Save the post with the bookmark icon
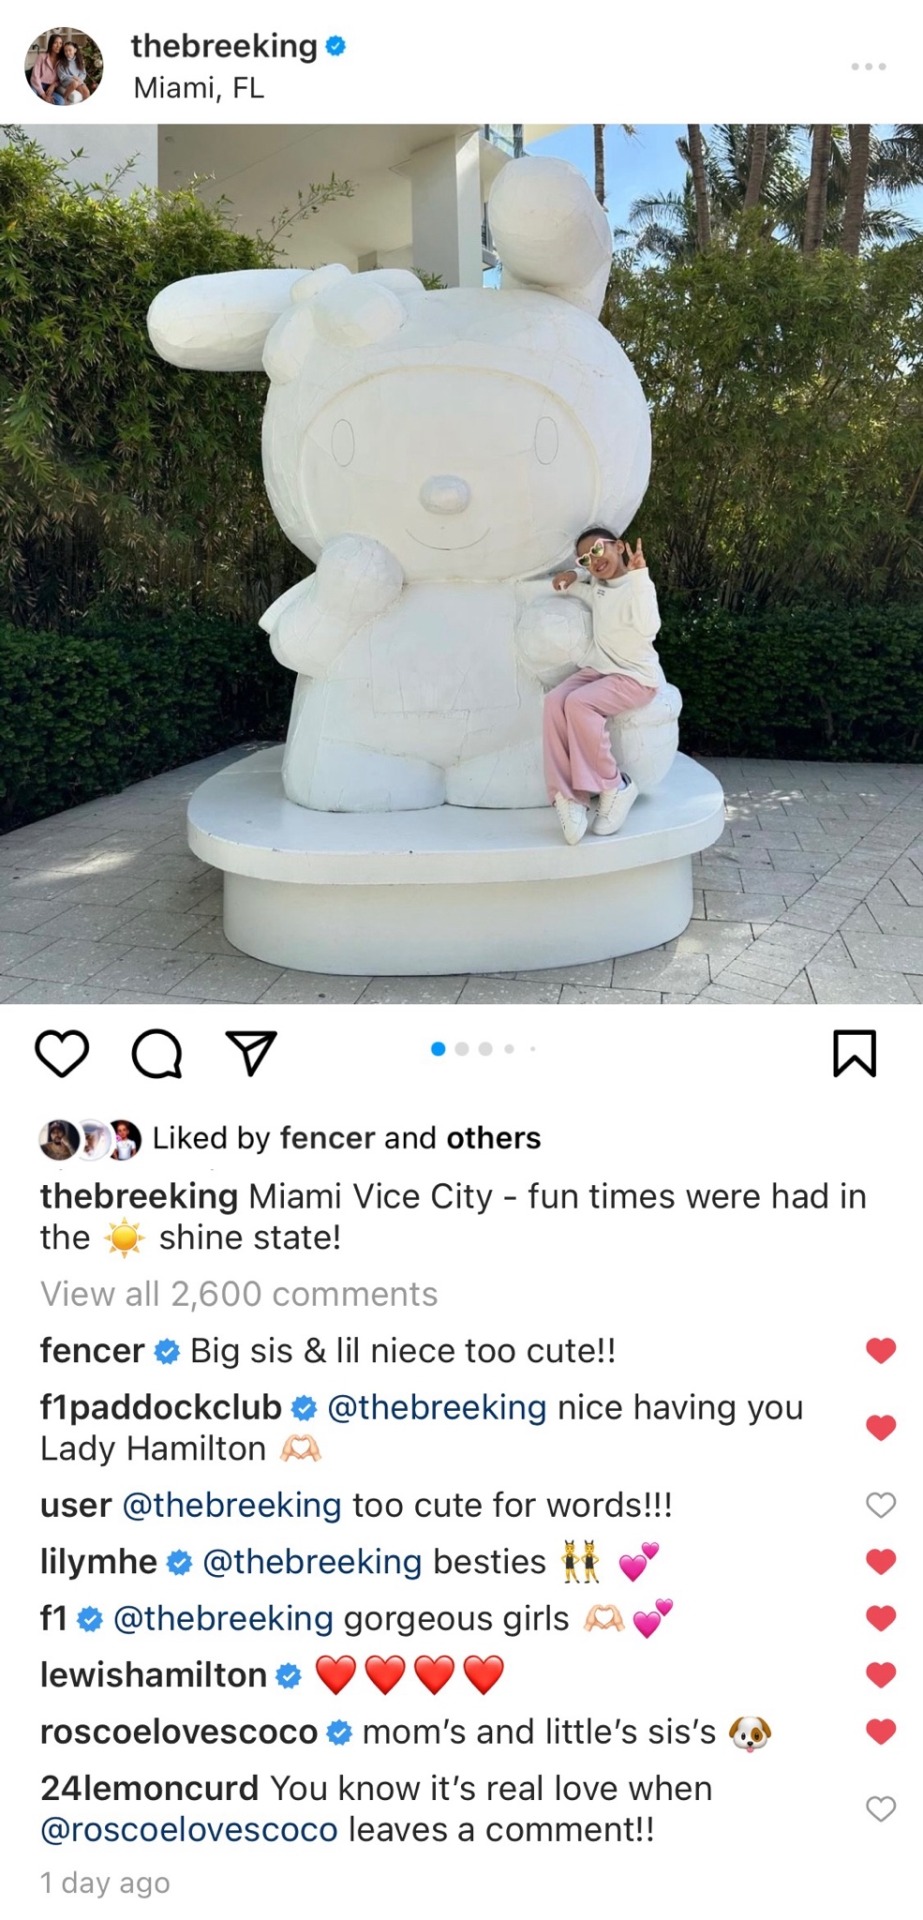This screenshot has width=923, height=1920. (x=855, y=1054)
